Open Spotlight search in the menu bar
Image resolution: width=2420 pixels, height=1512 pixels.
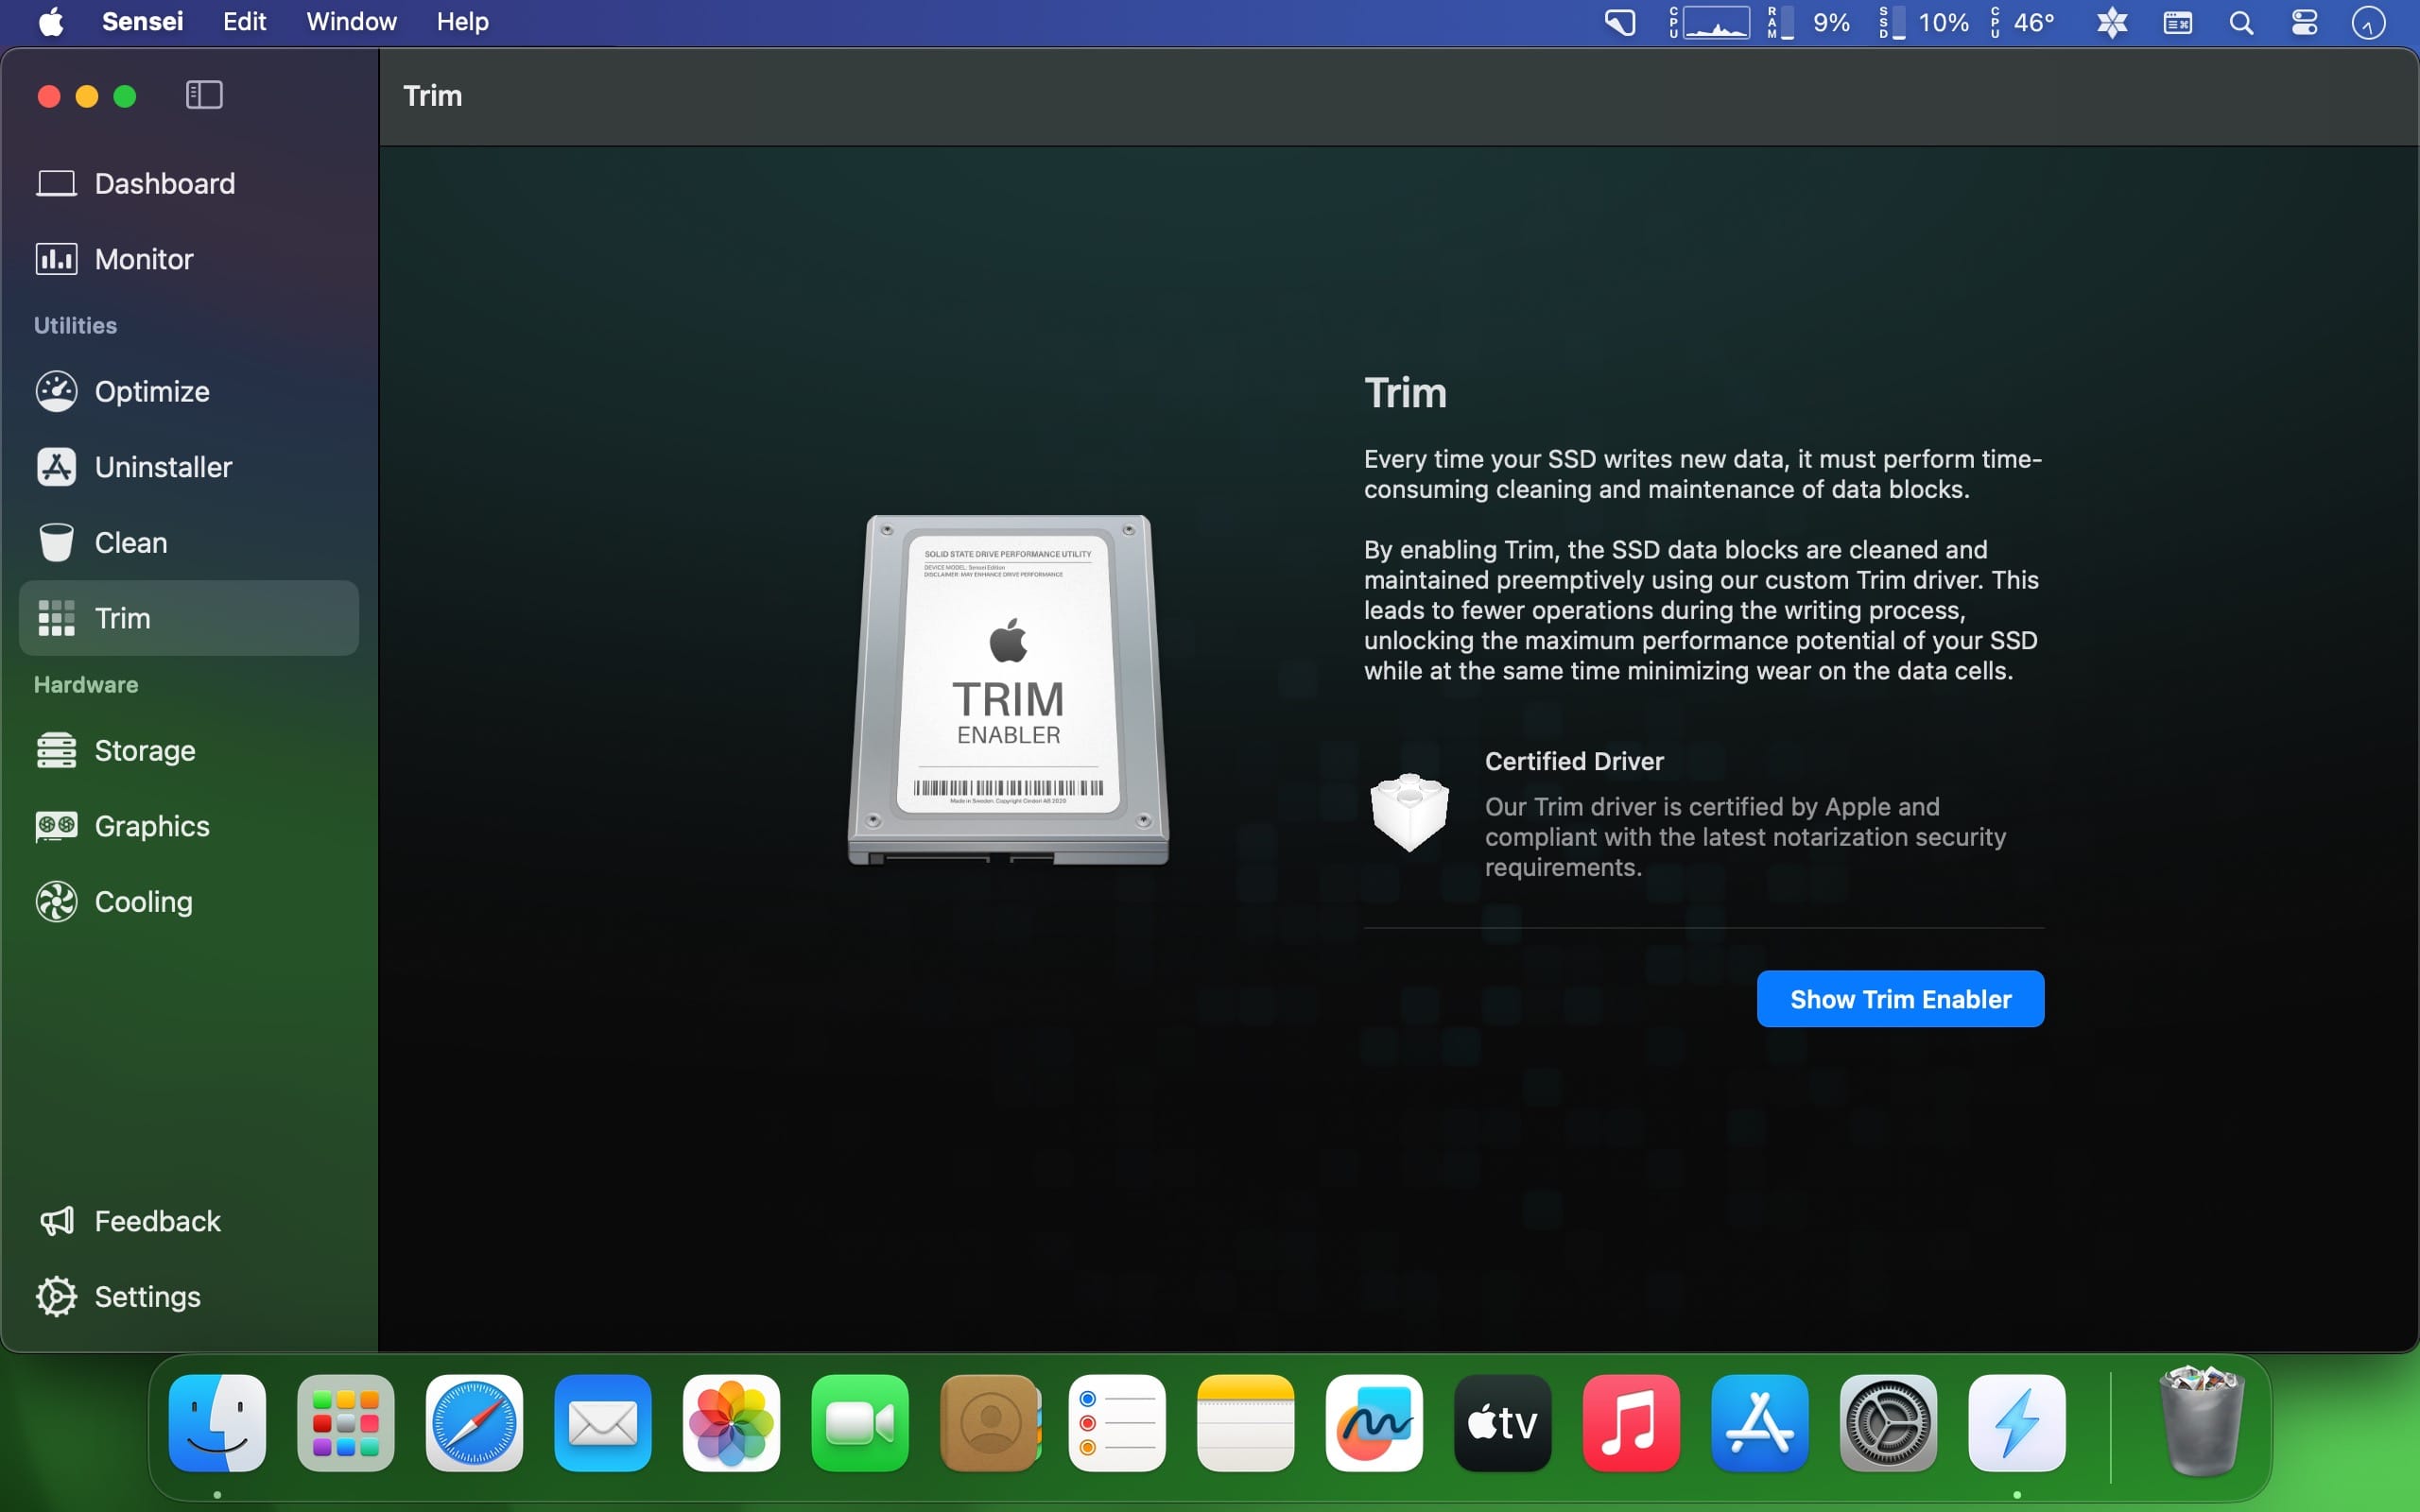click(x=2241, y=22)
